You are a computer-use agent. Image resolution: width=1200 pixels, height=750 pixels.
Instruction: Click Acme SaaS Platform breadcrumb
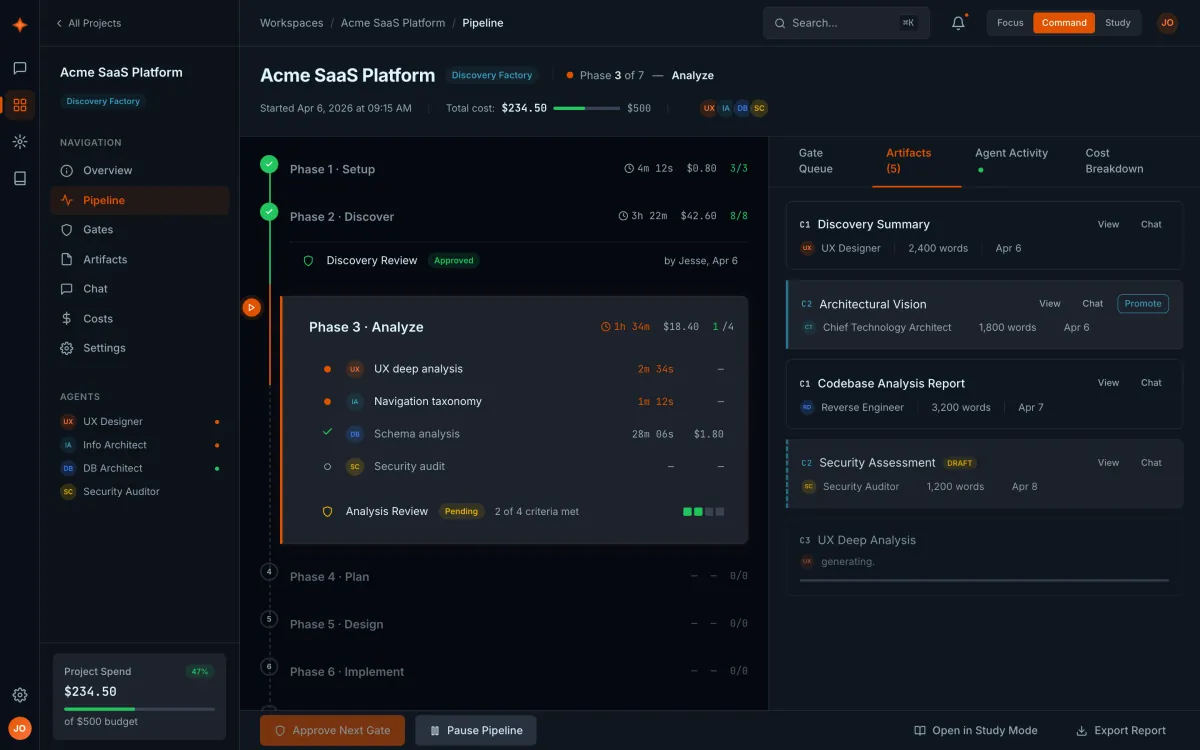393,23
